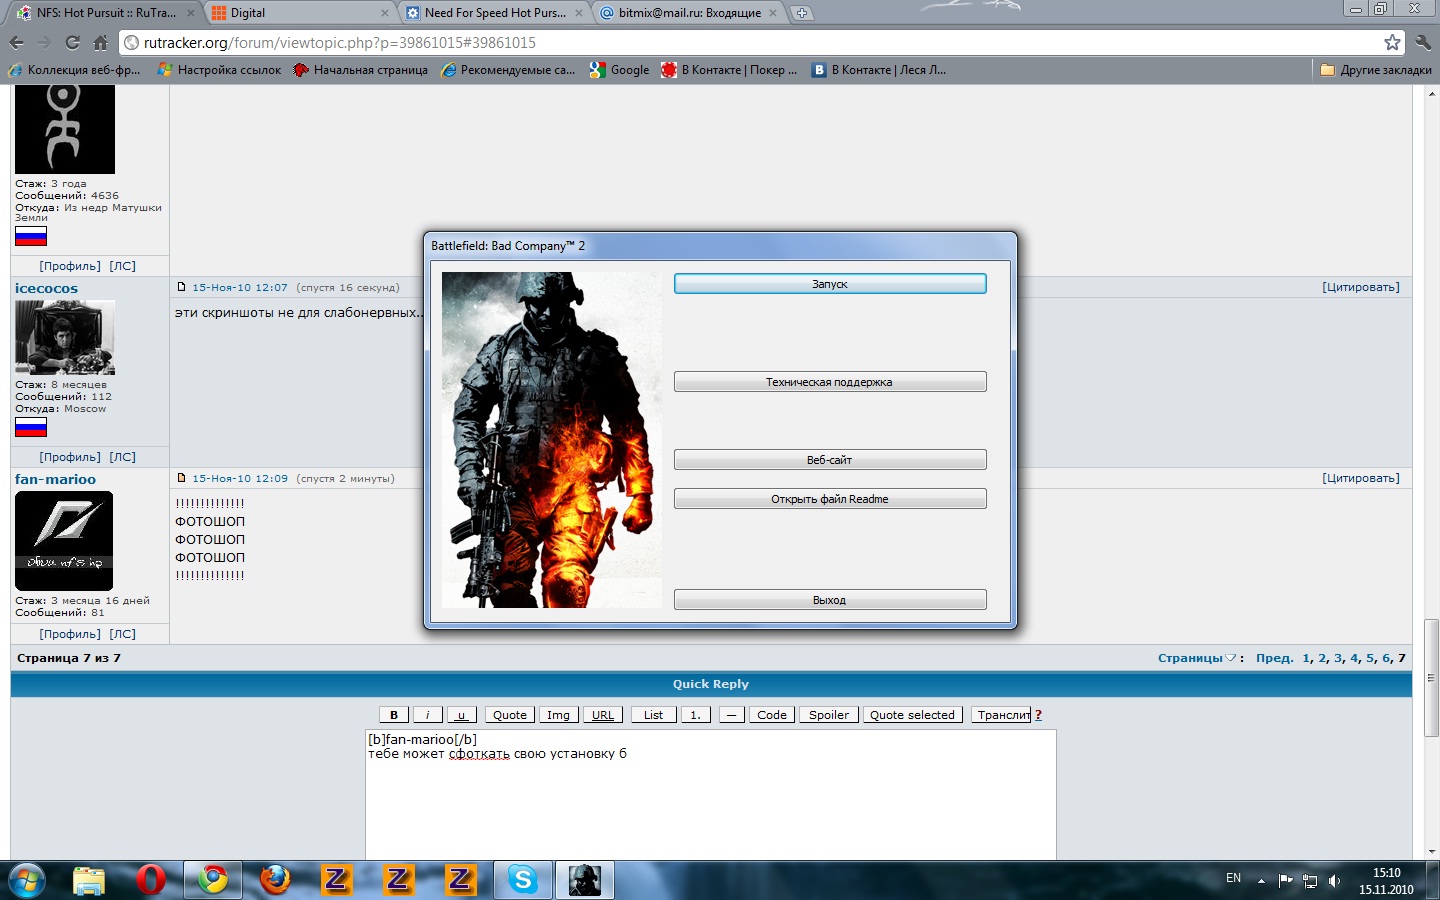Viewport: 1440px width, 900px height.
Task: Click Веб-сайт in the Battlefield launcher
Action: tap(830, 460)
